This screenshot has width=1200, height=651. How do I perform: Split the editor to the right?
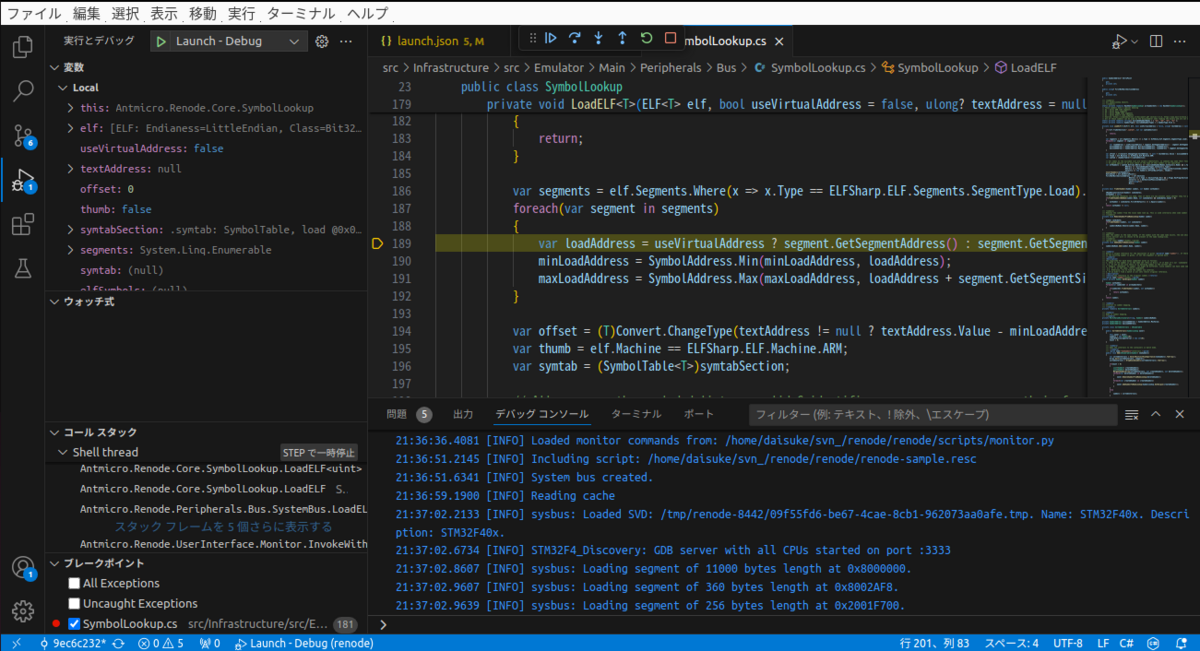tap(1156, 41)
